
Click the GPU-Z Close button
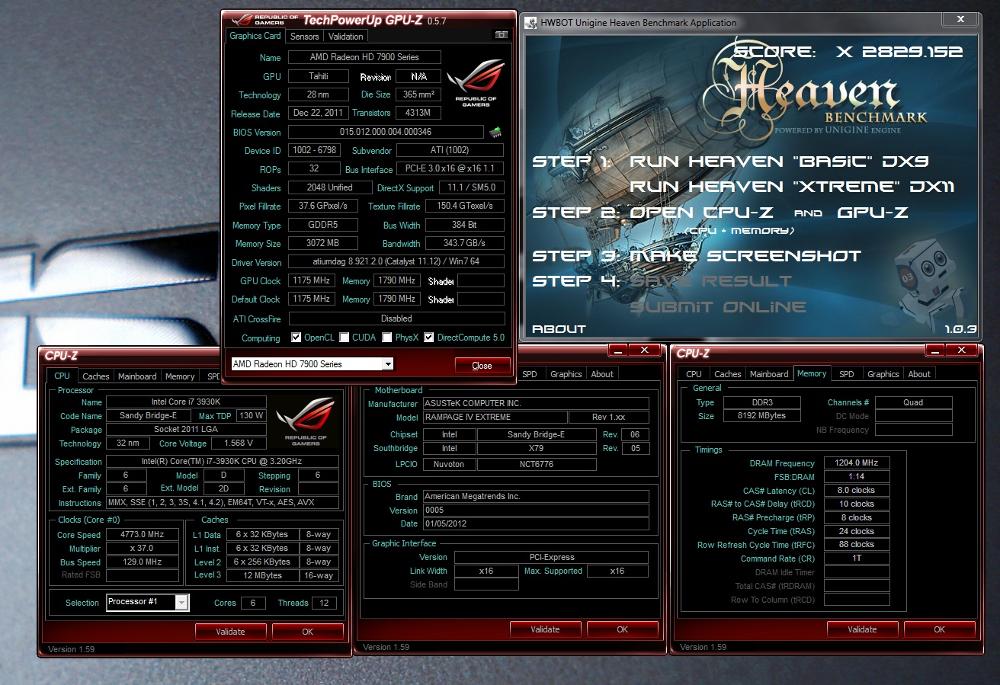tap(482, 365)
